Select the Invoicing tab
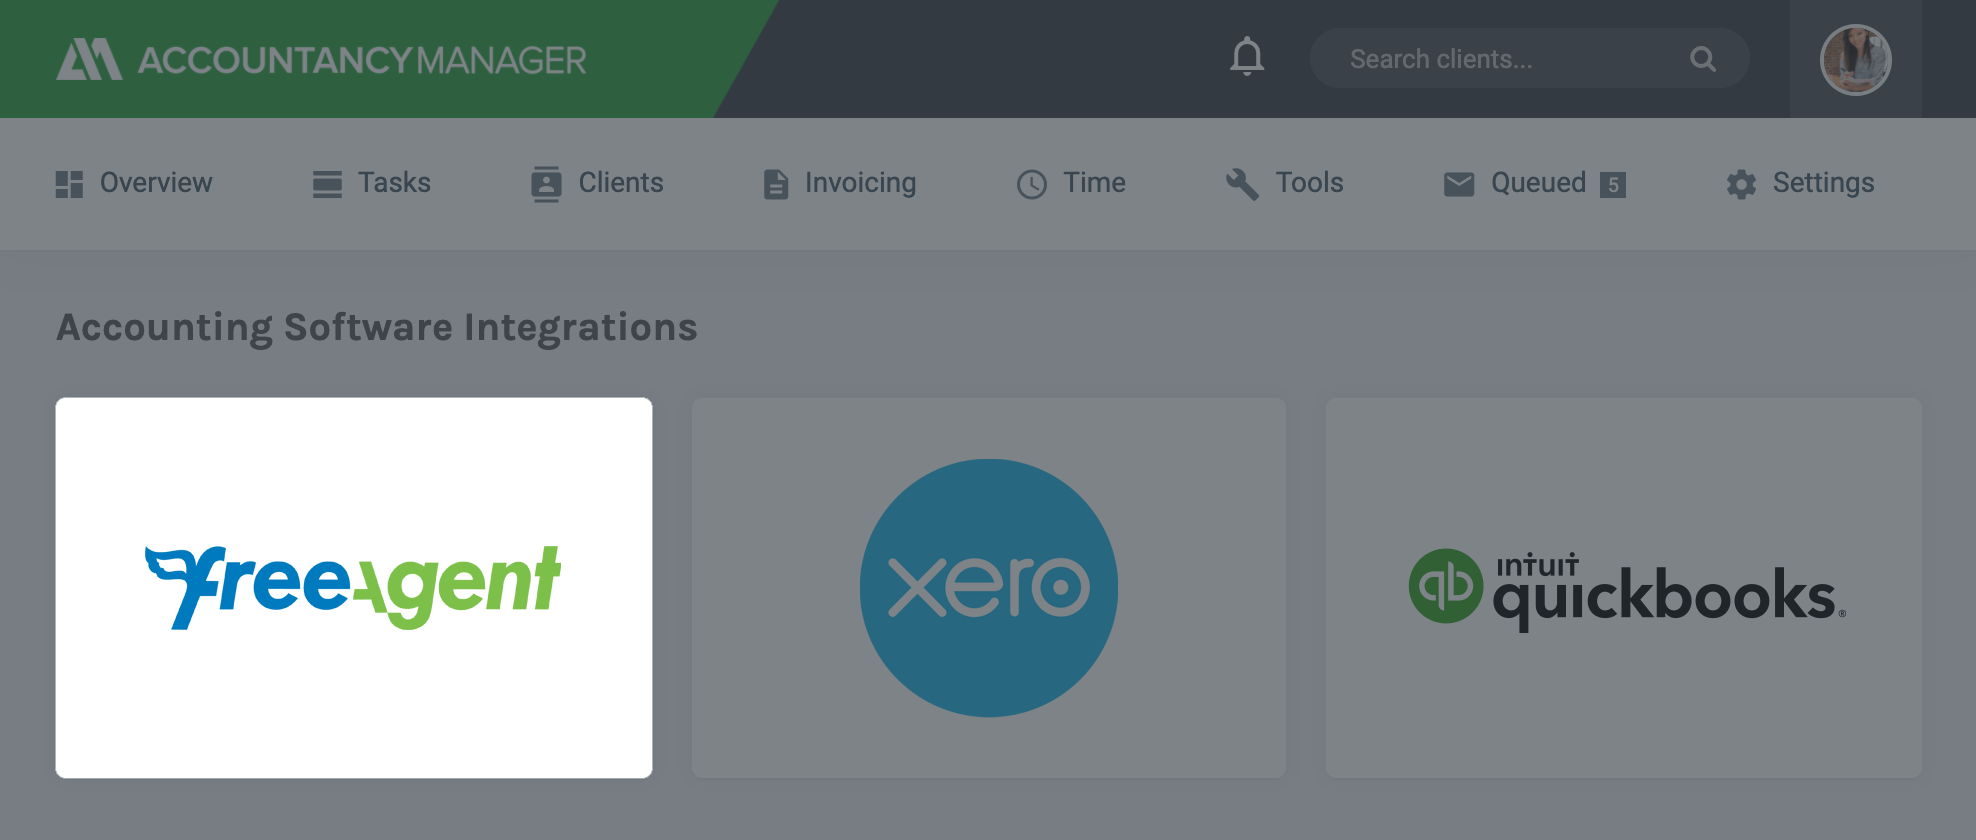This screenshot has height=840, width=1976. [x=840, y=183]
